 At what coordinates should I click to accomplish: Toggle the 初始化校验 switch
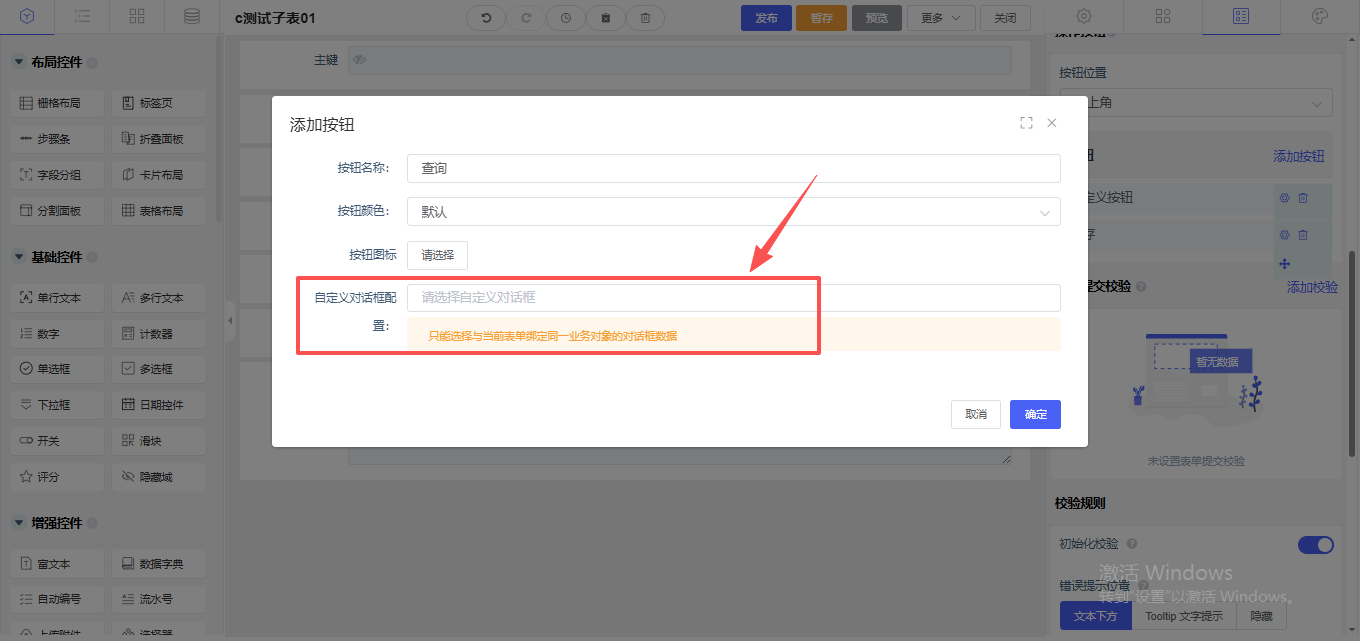pyautogui.click(x=1315, y=545)
